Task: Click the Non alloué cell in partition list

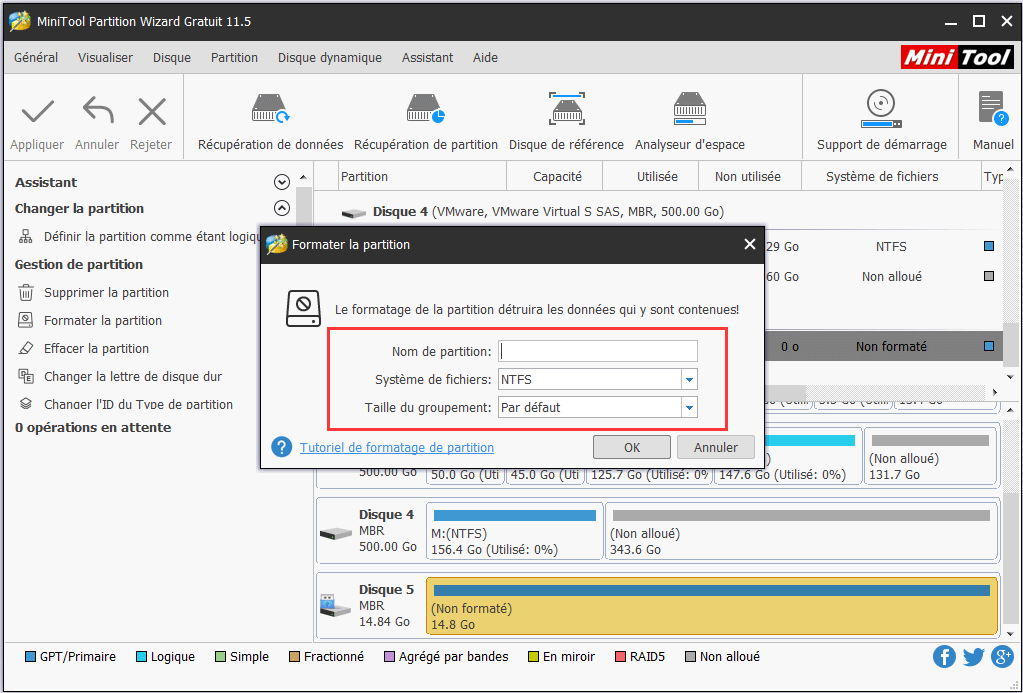Action: pyautogui.click(x=891, y=277)
